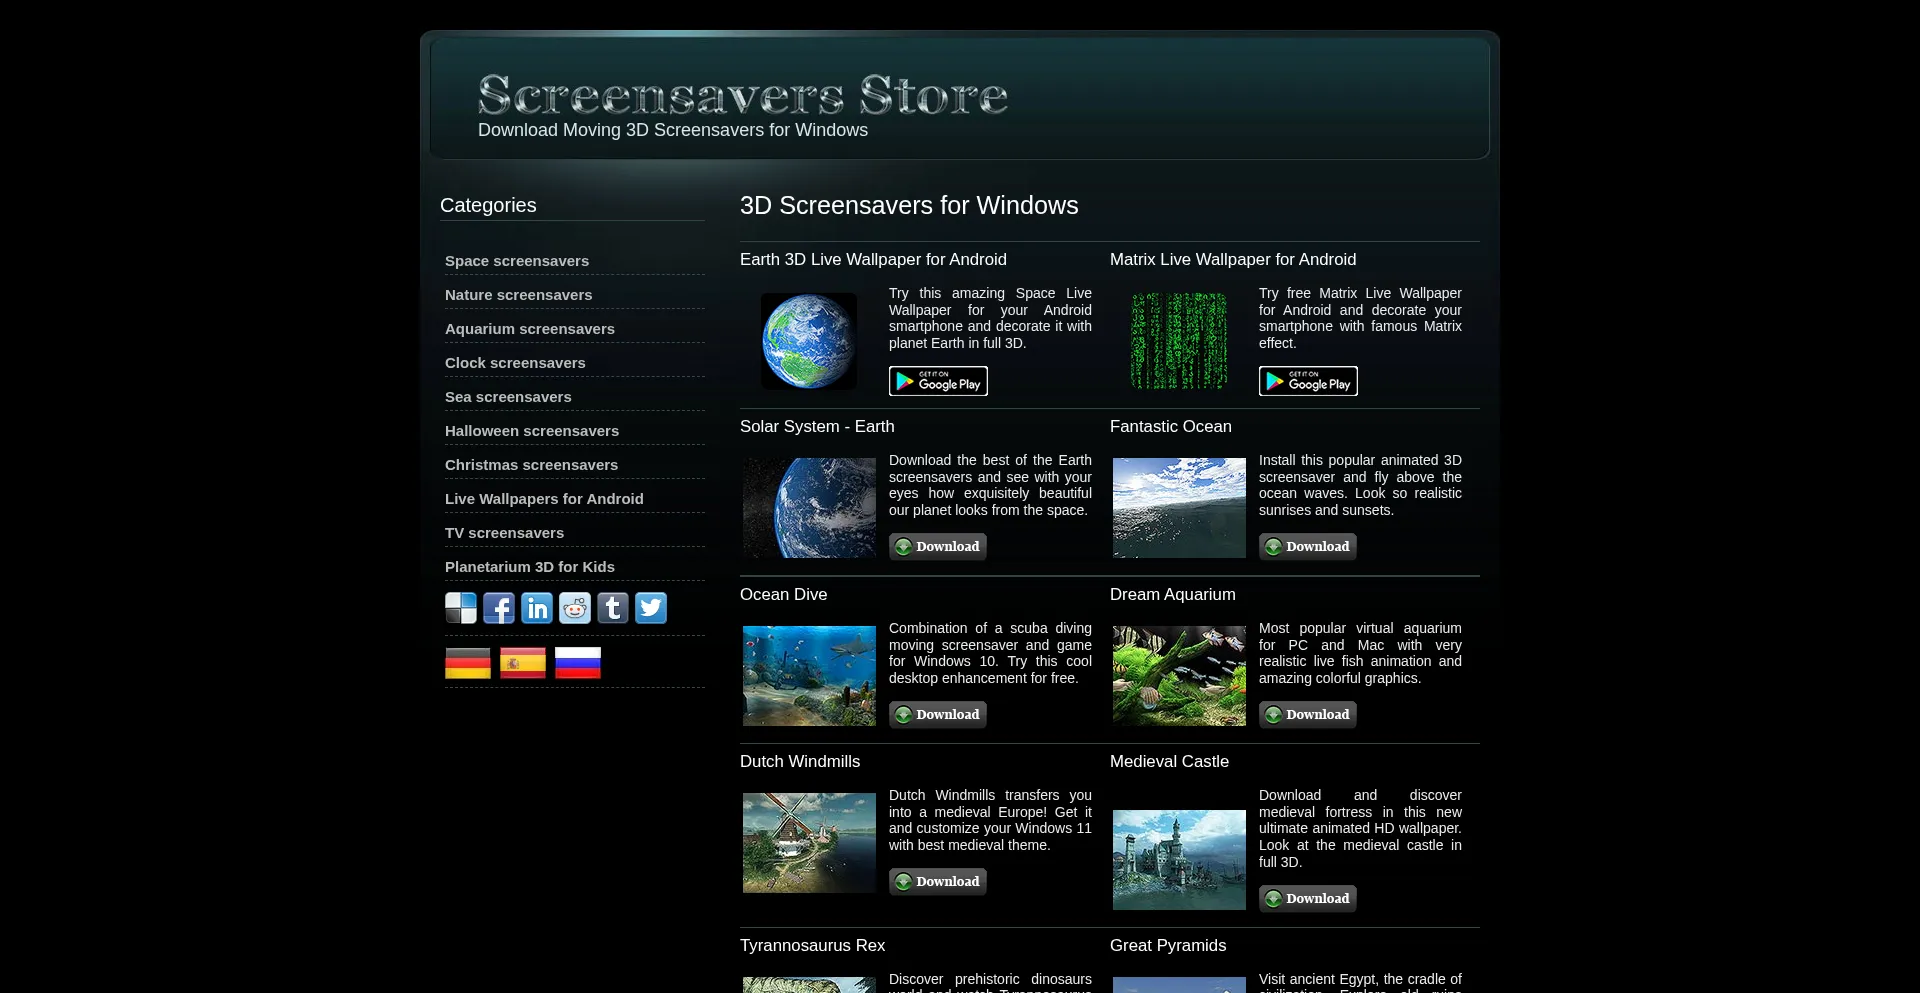Download the Solar System - Earth screensaver
This screenshot has width=1920, height=993.
tap(938, 547)
